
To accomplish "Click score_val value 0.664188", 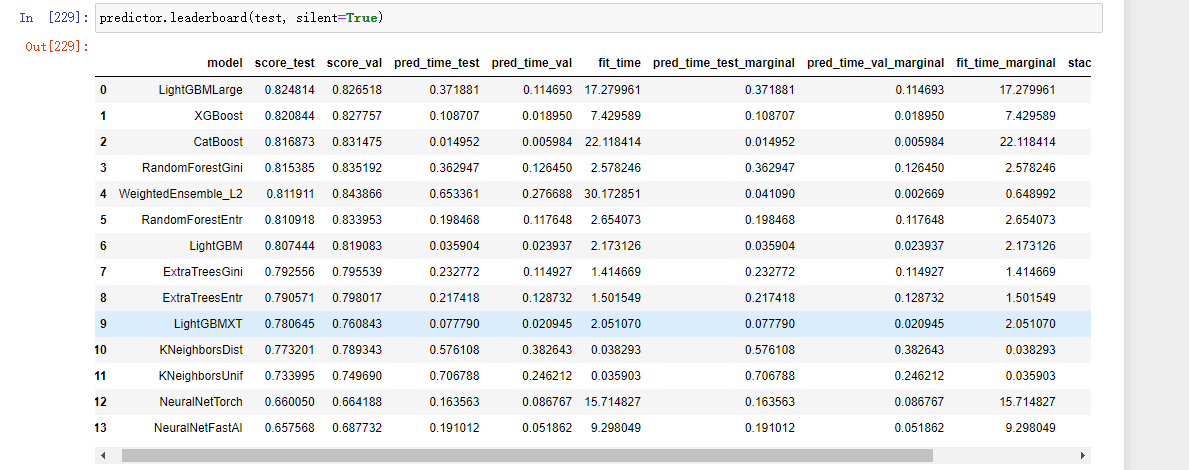I will point(357,402).
